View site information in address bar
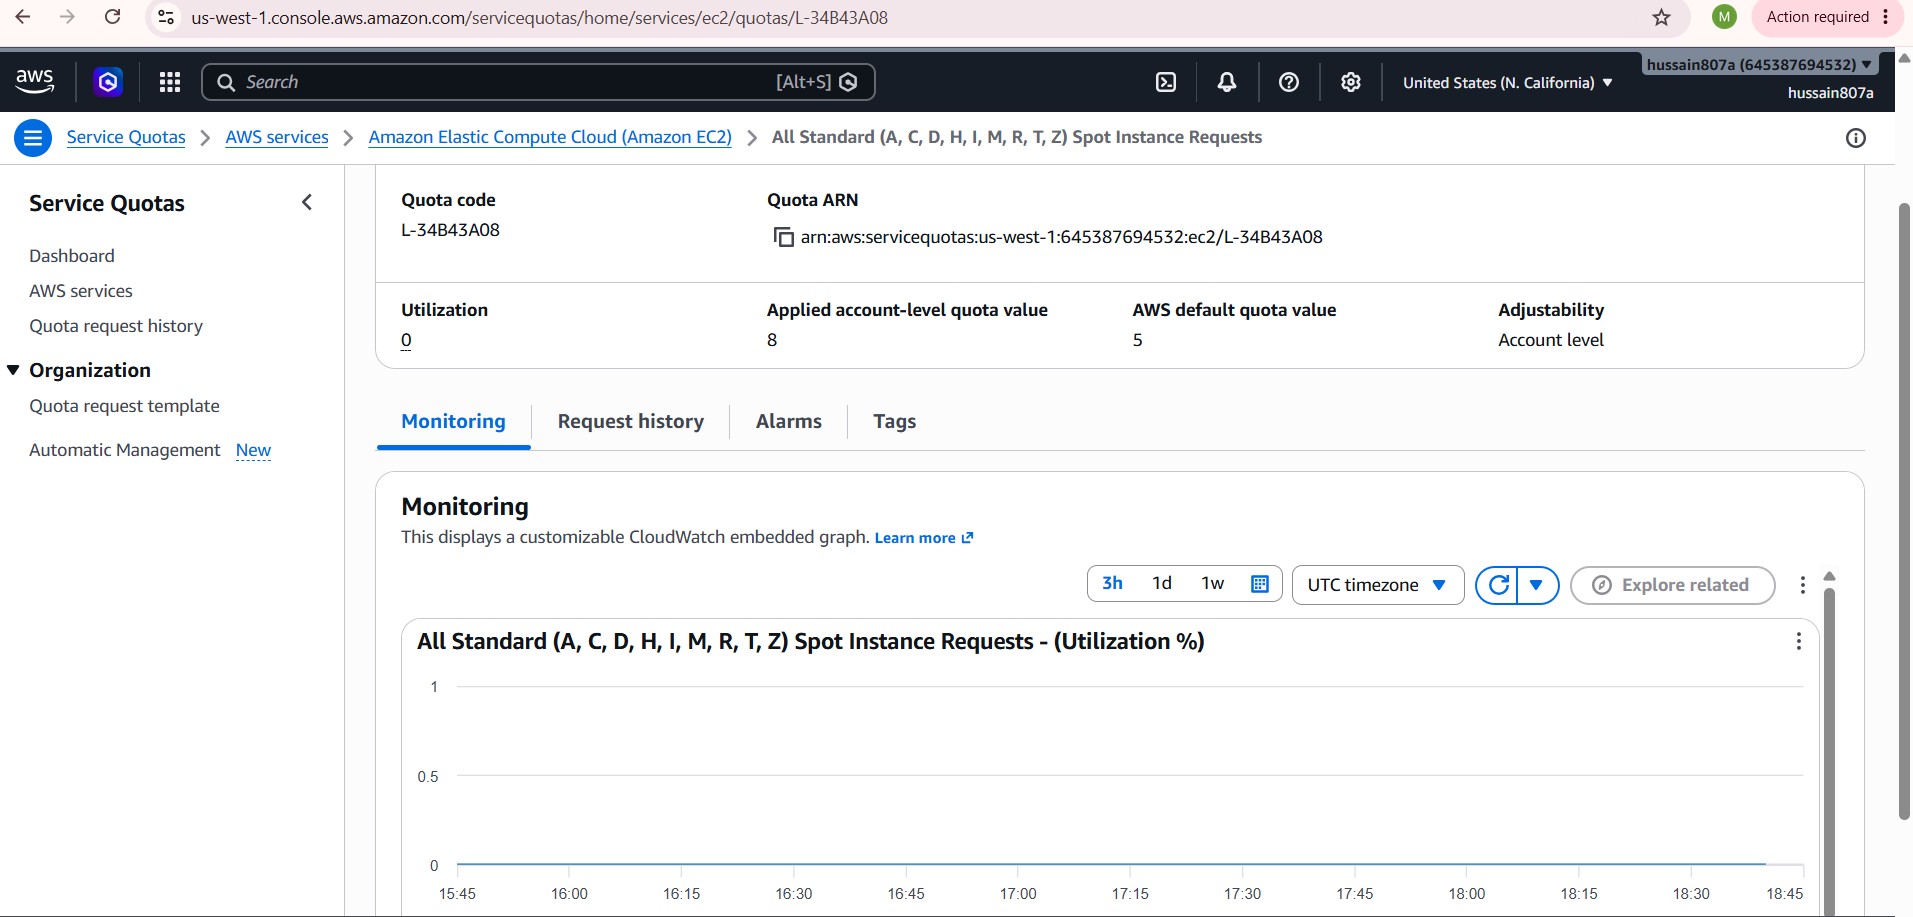Screen dimensions: 1913x917 (x=167, y=17)
